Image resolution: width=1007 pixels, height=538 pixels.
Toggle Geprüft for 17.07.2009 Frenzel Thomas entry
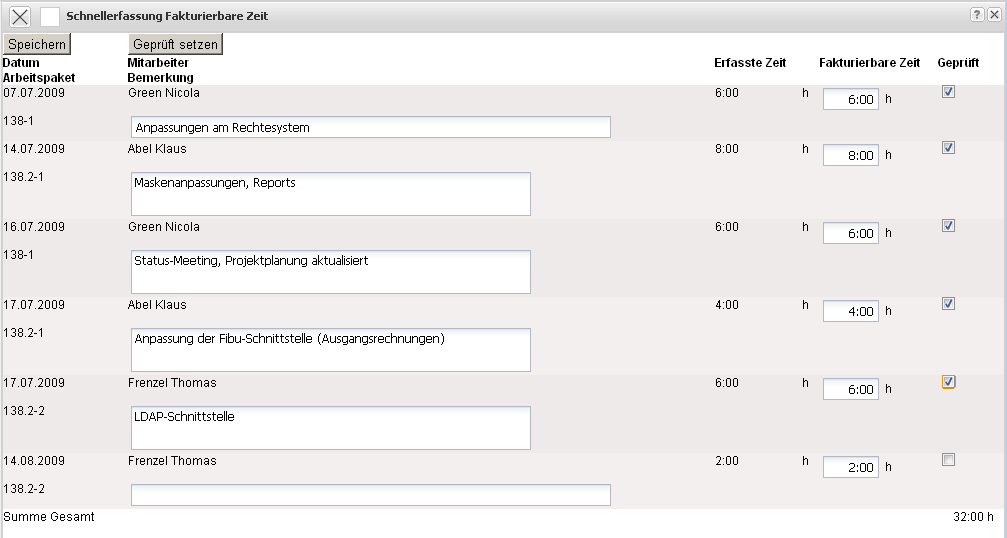click(x=948, y=382)
